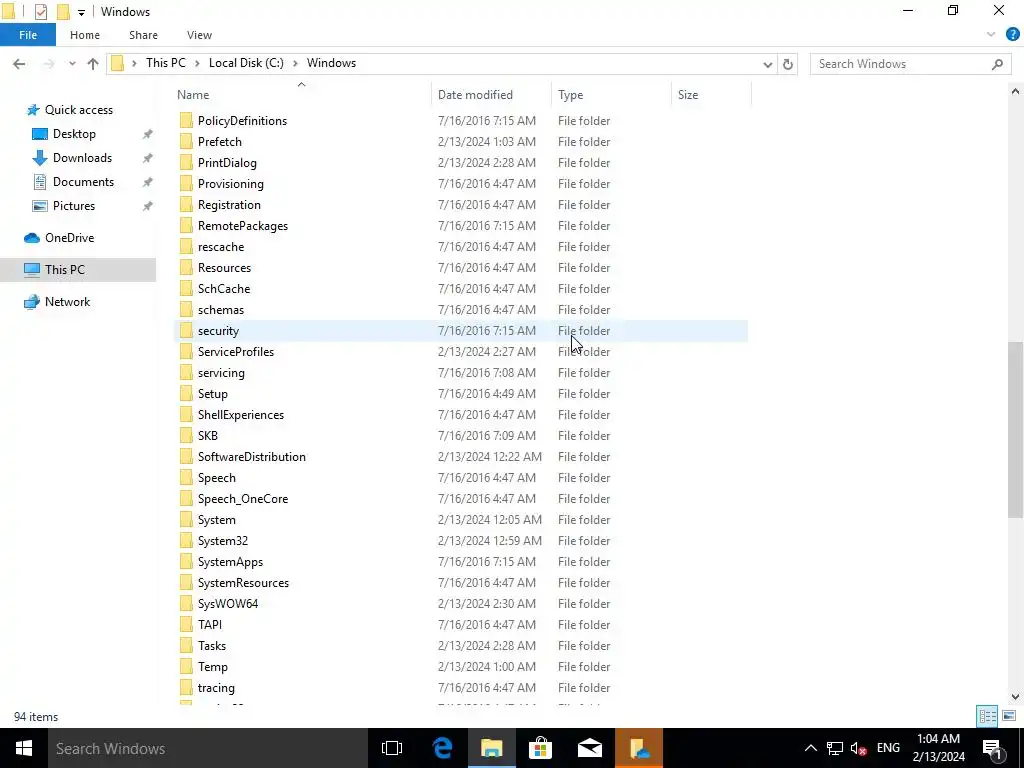Open Action Center notifications icon

click(x=992, y=748)
